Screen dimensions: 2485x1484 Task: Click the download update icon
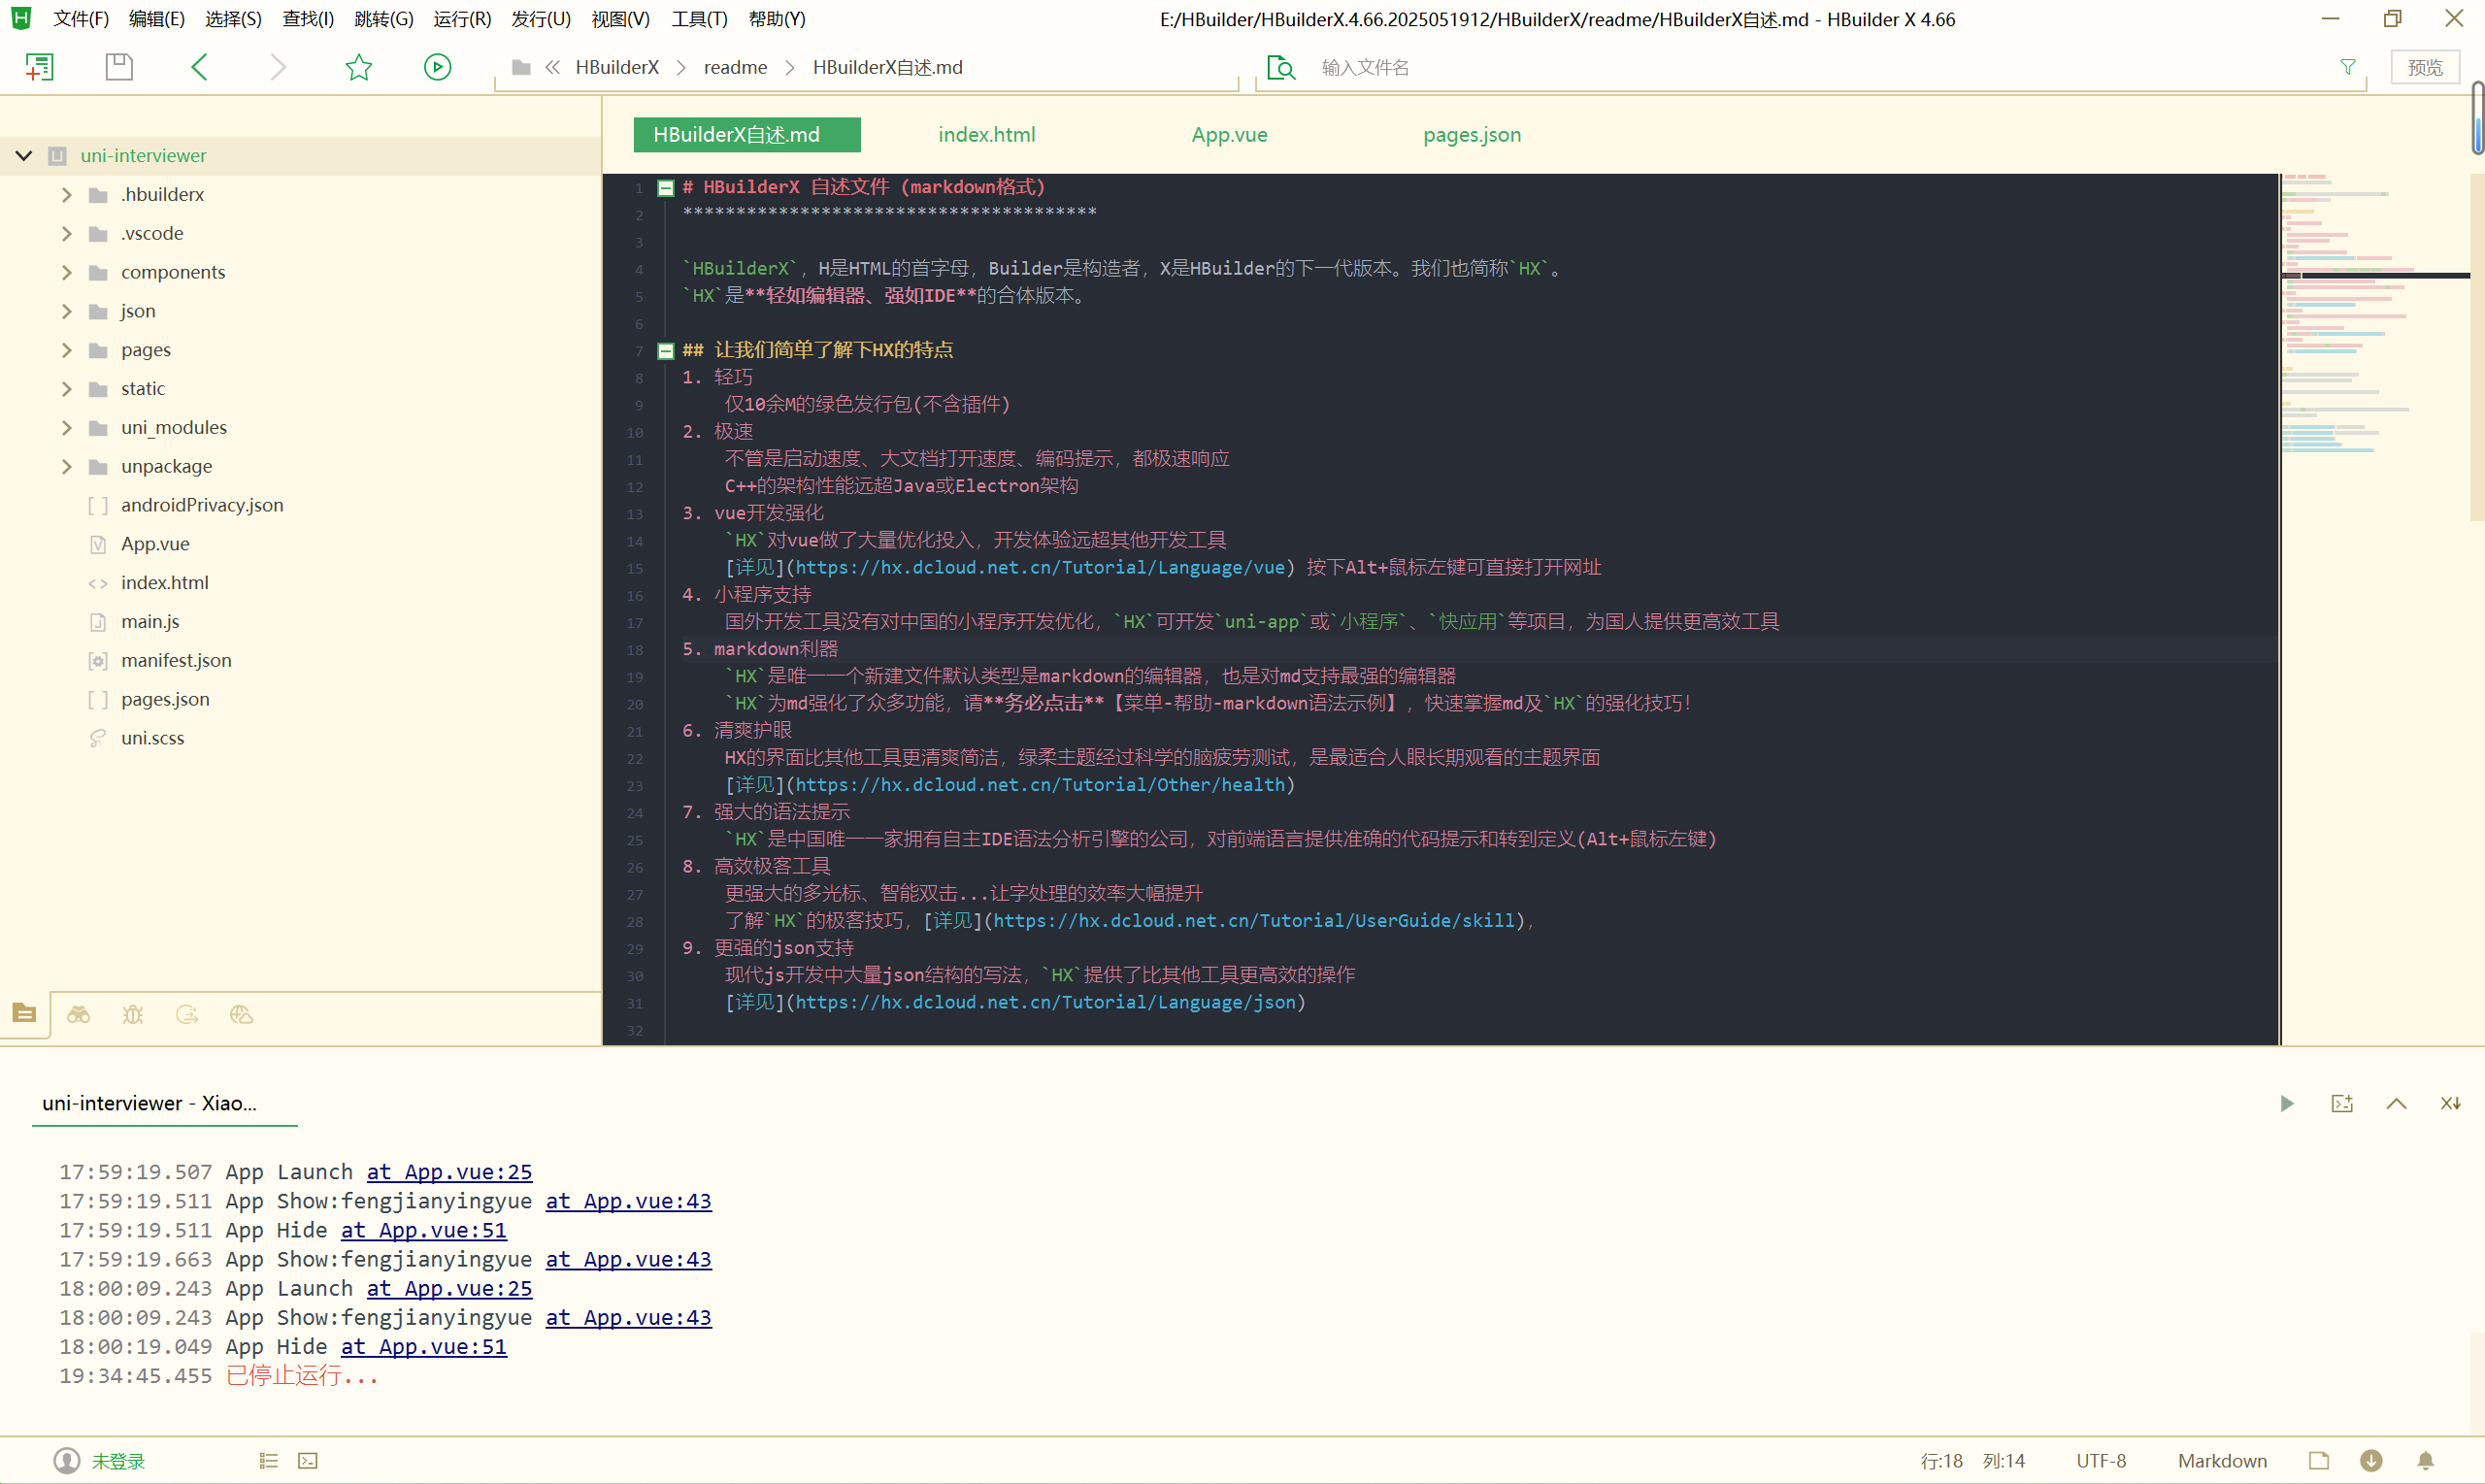[x=2371, y=1461]
